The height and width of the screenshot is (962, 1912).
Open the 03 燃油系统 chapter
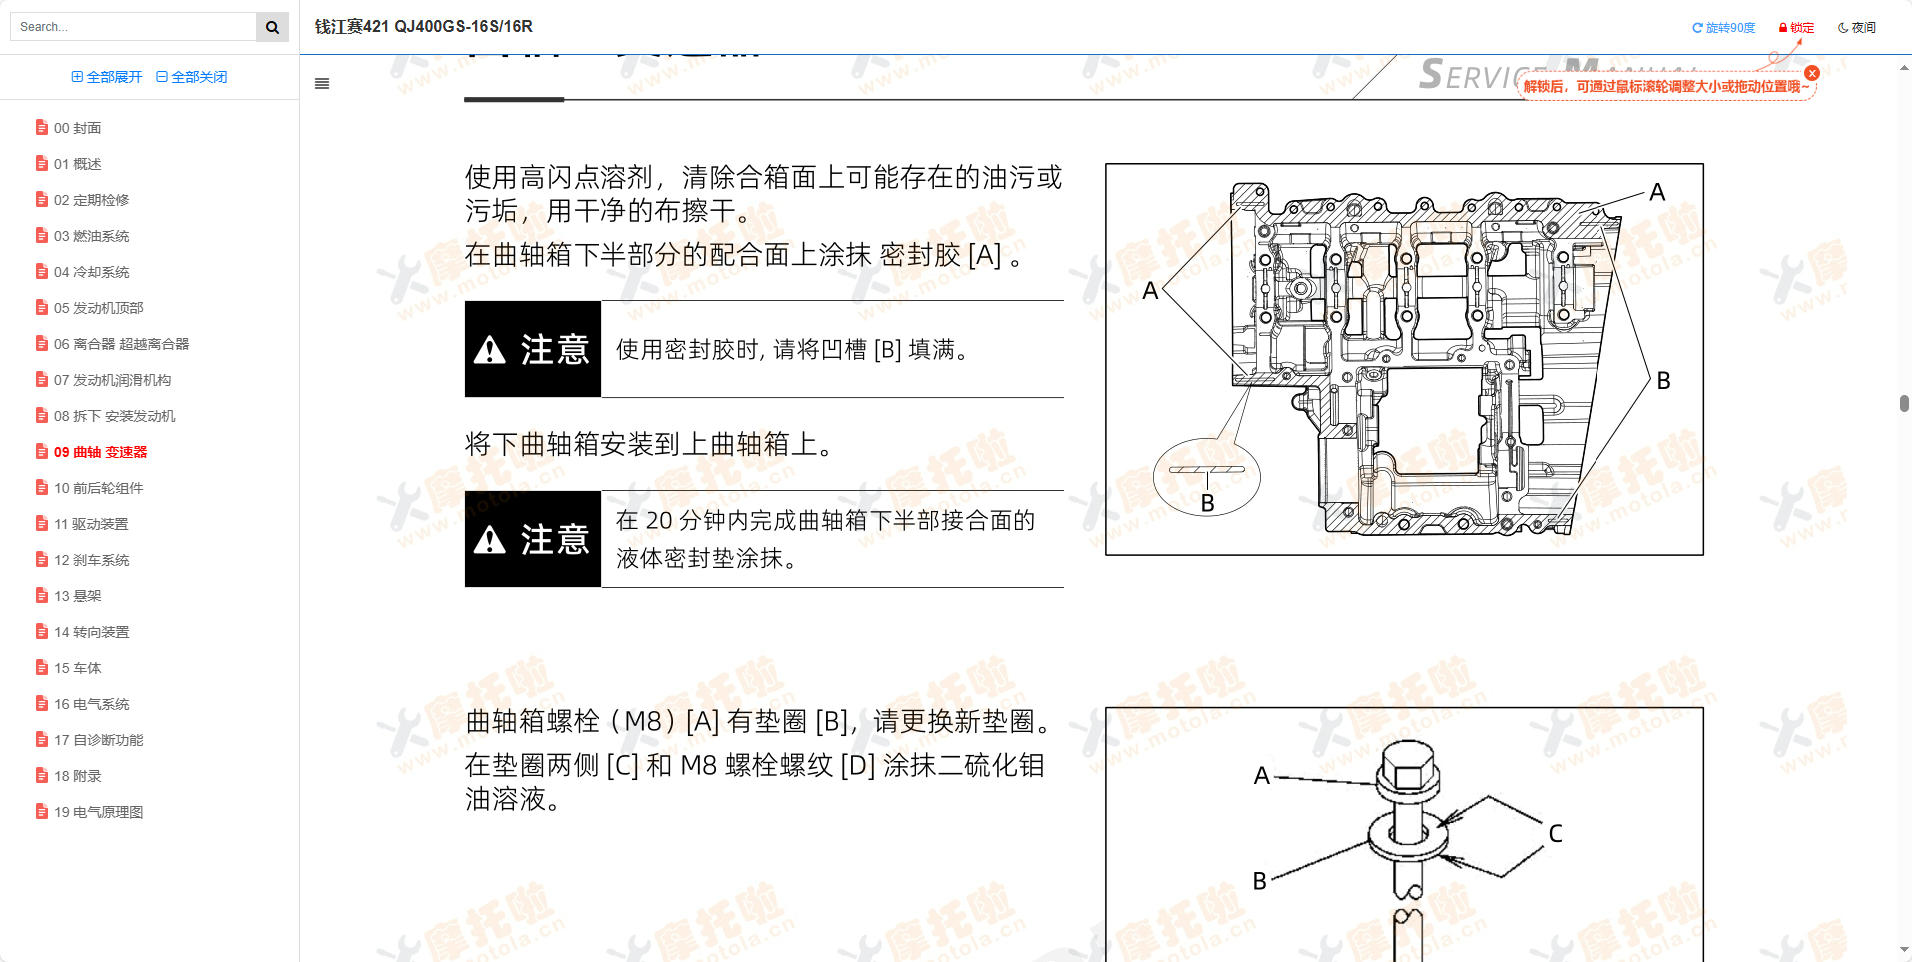(x=90, y=236)
